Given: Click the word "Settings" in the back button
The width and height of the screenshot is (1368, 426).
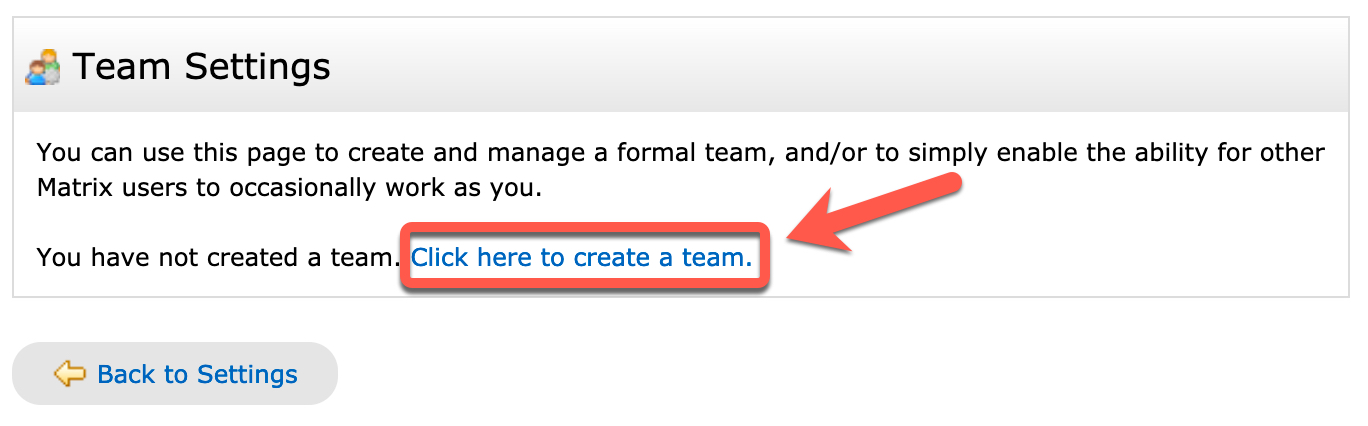Looking at the screenshot, I should pyautogui.click(x=247, y=375).
